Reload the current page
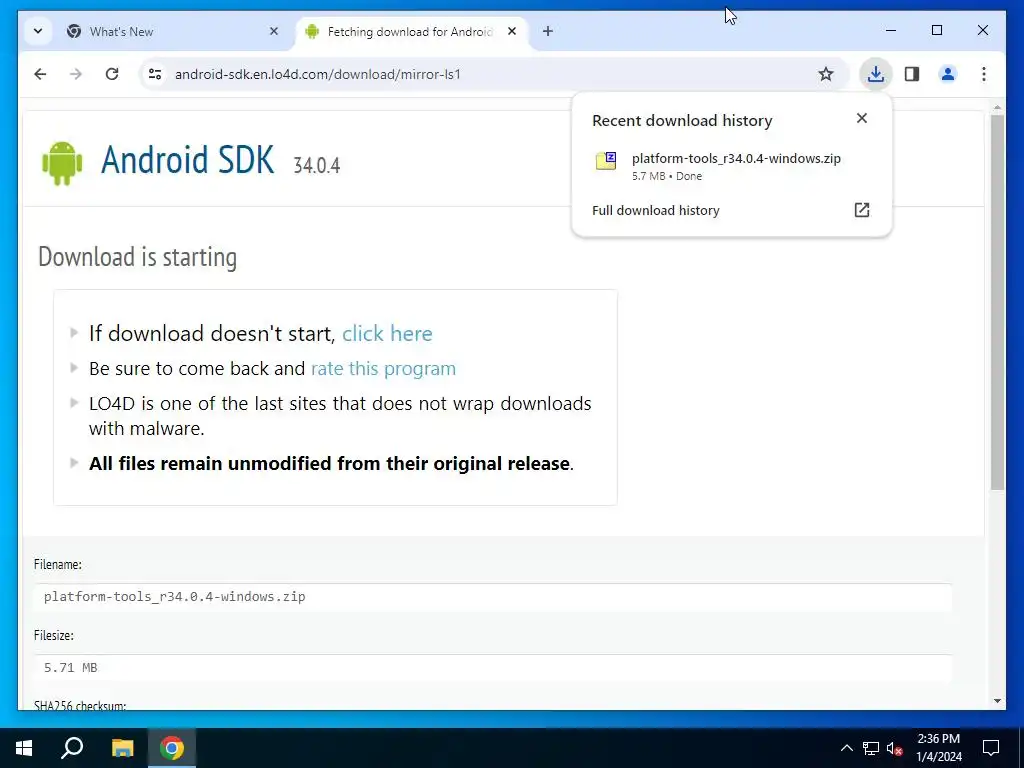Screen dimensions: 1024x768 (x=112, y=74)
